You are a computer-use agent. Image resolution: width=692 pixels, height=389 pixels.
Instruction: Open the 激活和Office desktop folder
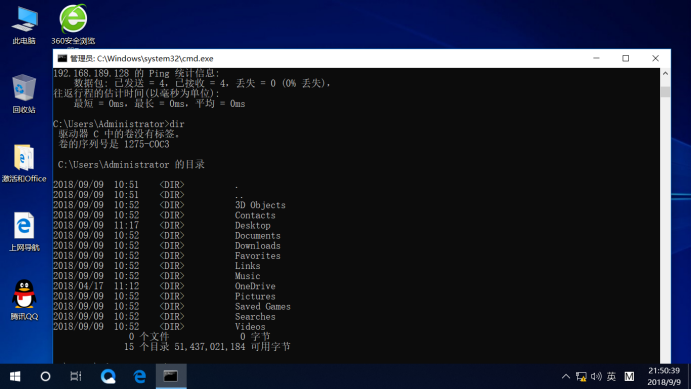[x=24, y=163]
